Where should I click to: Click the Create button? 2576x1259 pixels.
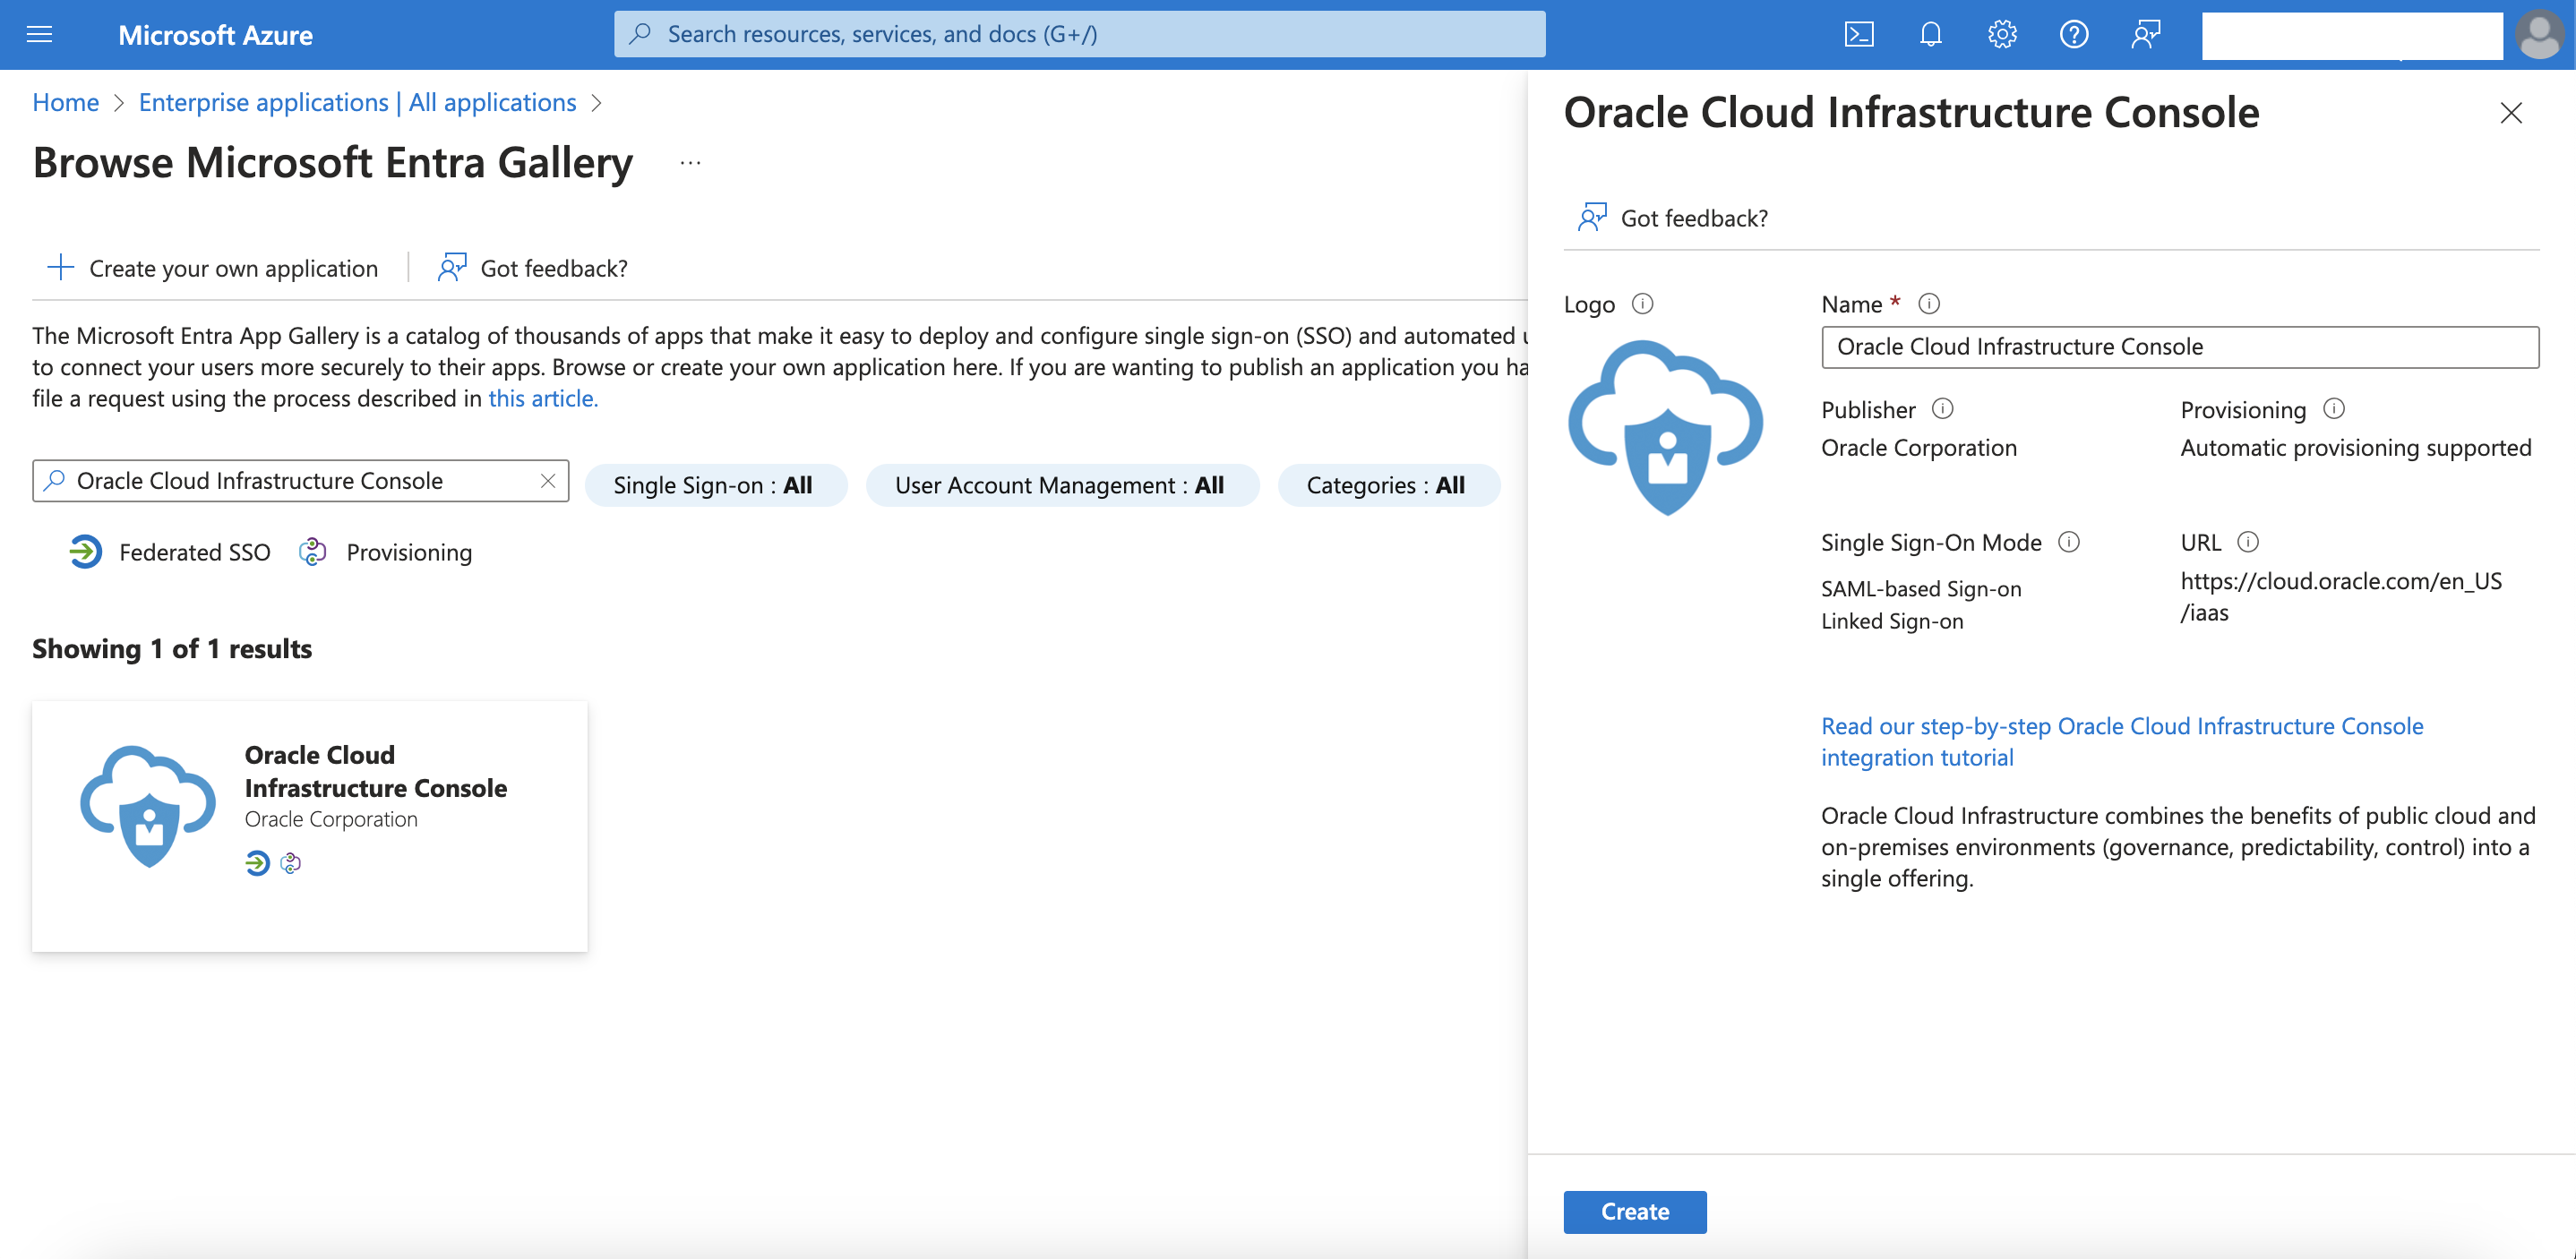pyautogui.click(x=1634, y=1211)
